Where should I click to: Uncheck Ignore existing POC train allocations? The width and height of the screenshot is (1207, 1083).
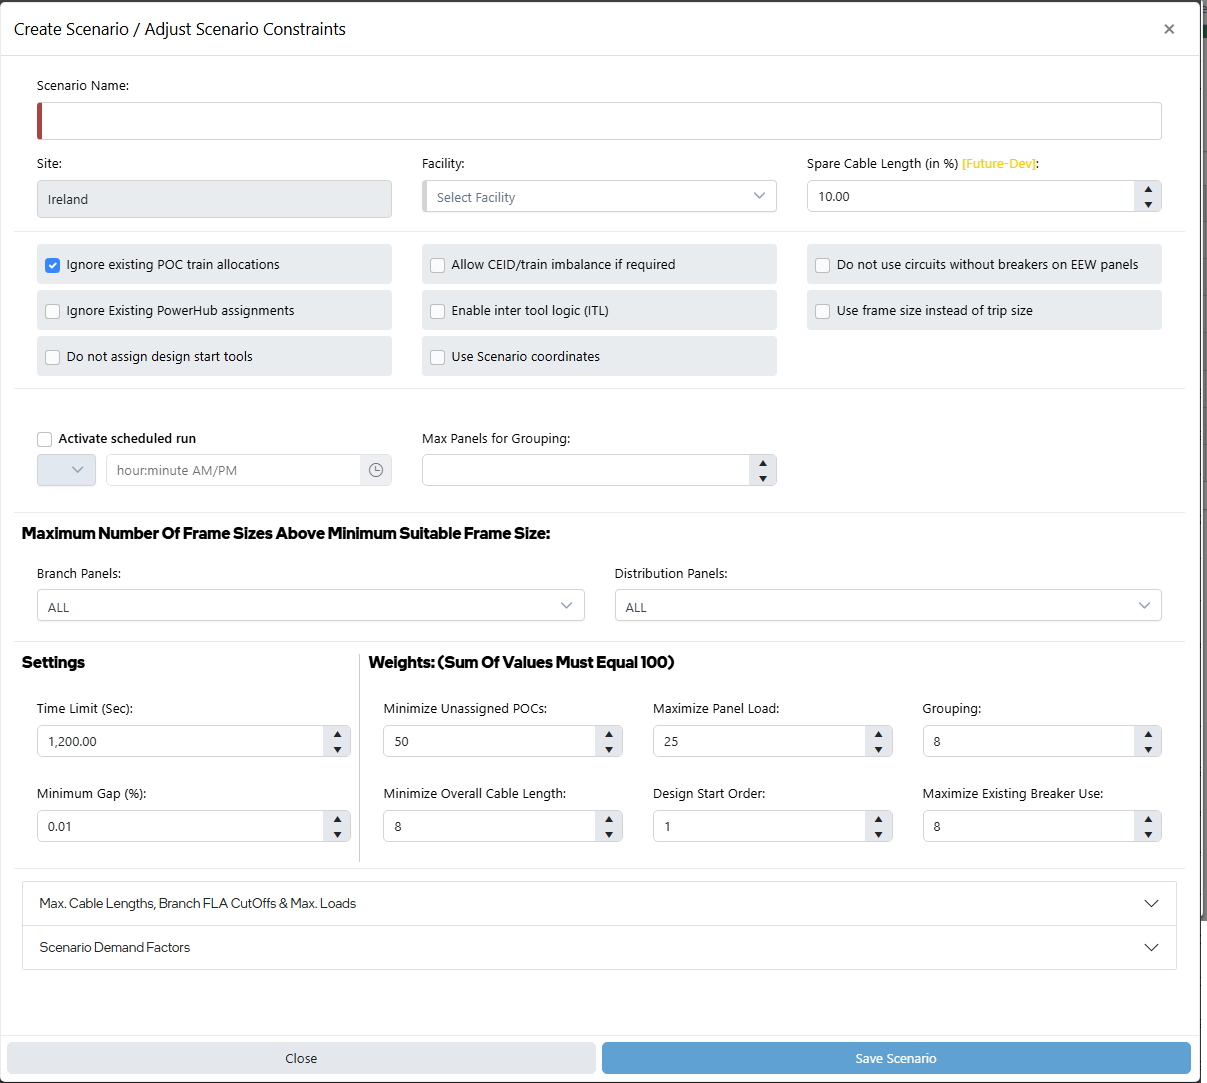coord(53,265)
